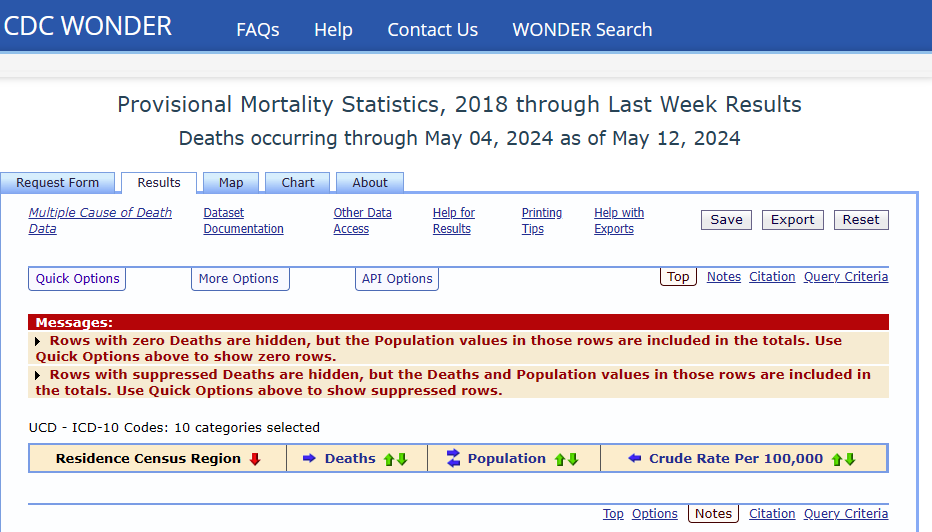Sort Deaths descending with green down arrow
932x532 pixels.
pyautogui.click(x=402, y=459)
